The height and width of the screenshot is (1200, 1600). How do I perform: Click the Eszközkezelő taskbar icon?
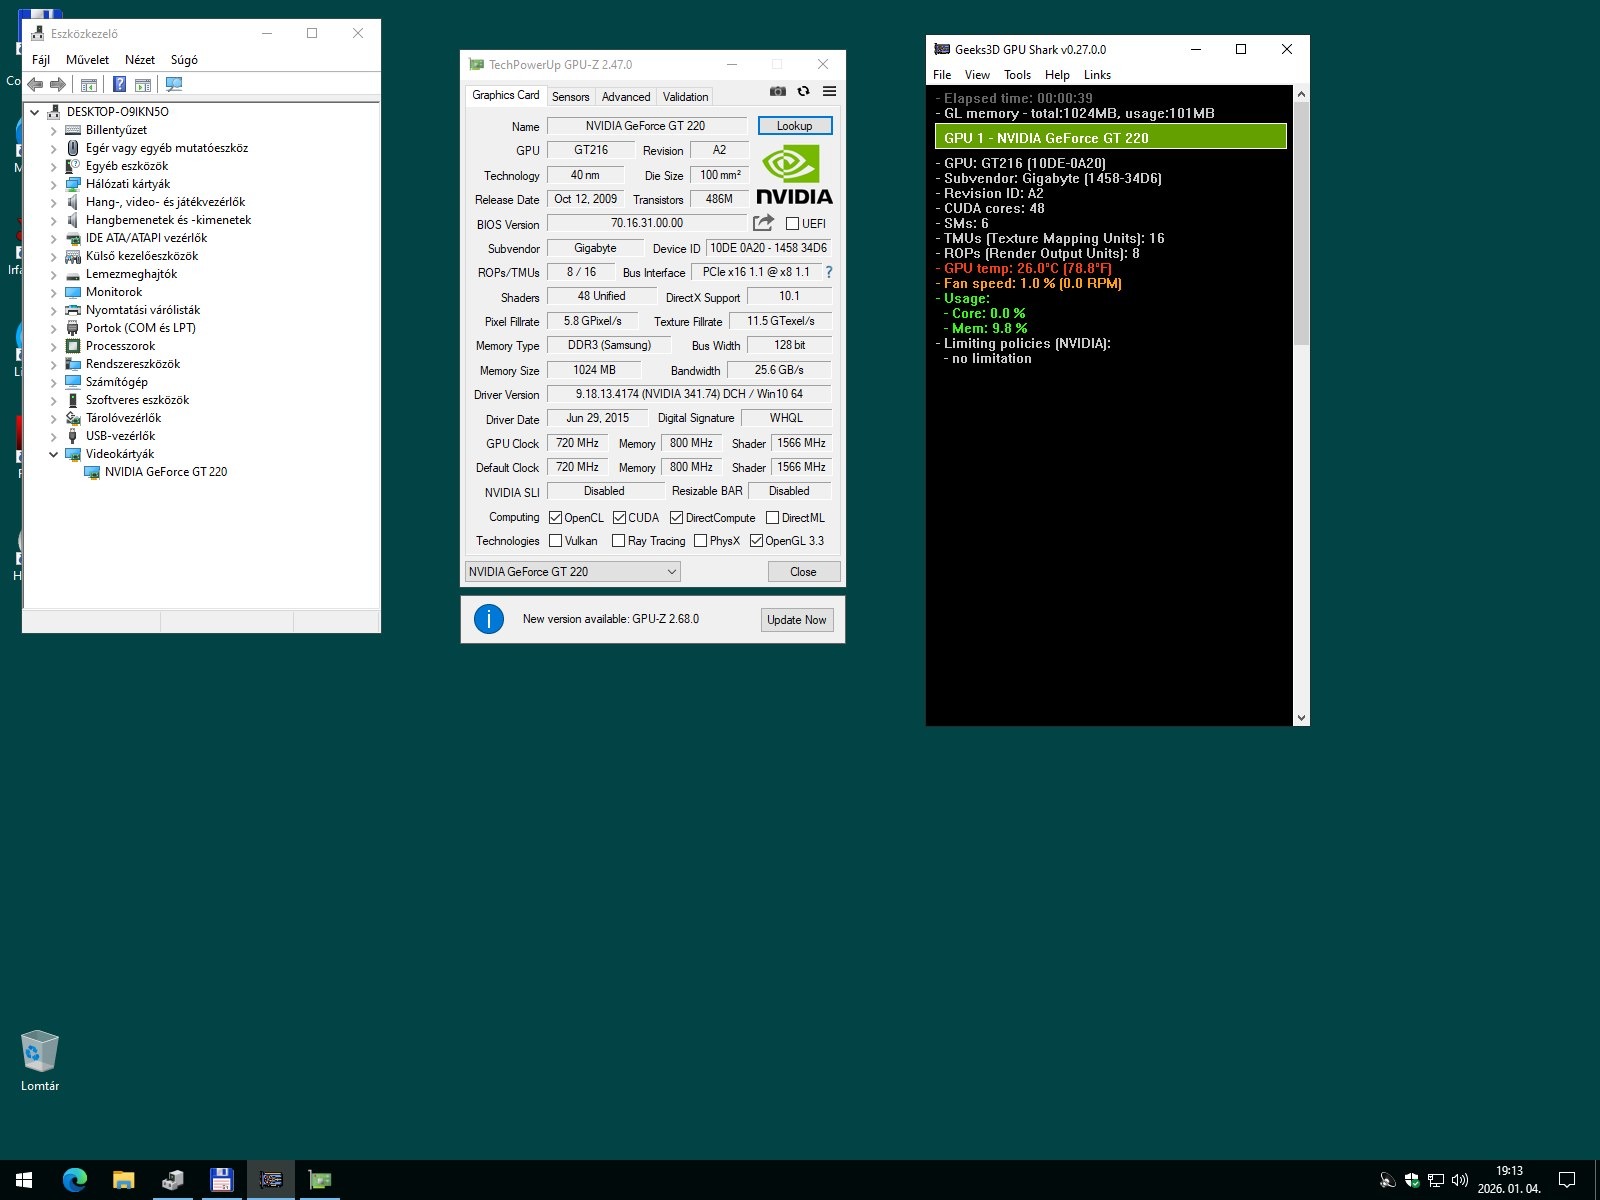(x=172, y=1180)
